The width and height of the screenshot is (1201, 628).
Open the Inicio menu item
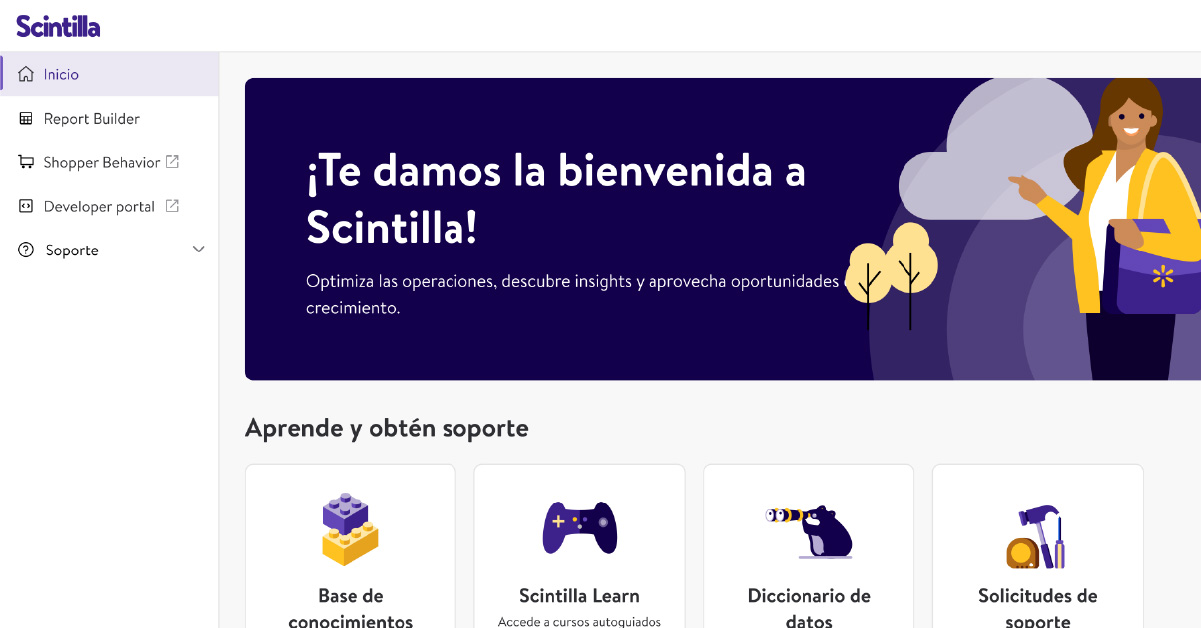pos(109,74)
